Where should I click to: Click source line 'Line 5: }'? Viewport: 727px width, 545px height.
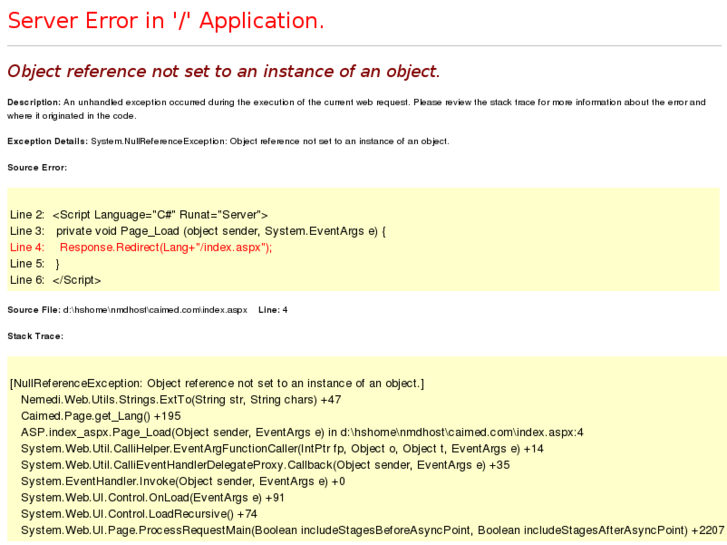point(35,264)
